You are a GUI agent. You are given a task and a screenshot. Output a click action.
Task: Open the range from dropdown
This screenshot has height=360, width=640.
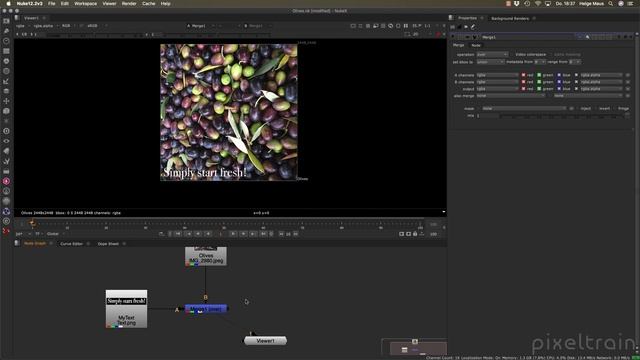(574, 62)
